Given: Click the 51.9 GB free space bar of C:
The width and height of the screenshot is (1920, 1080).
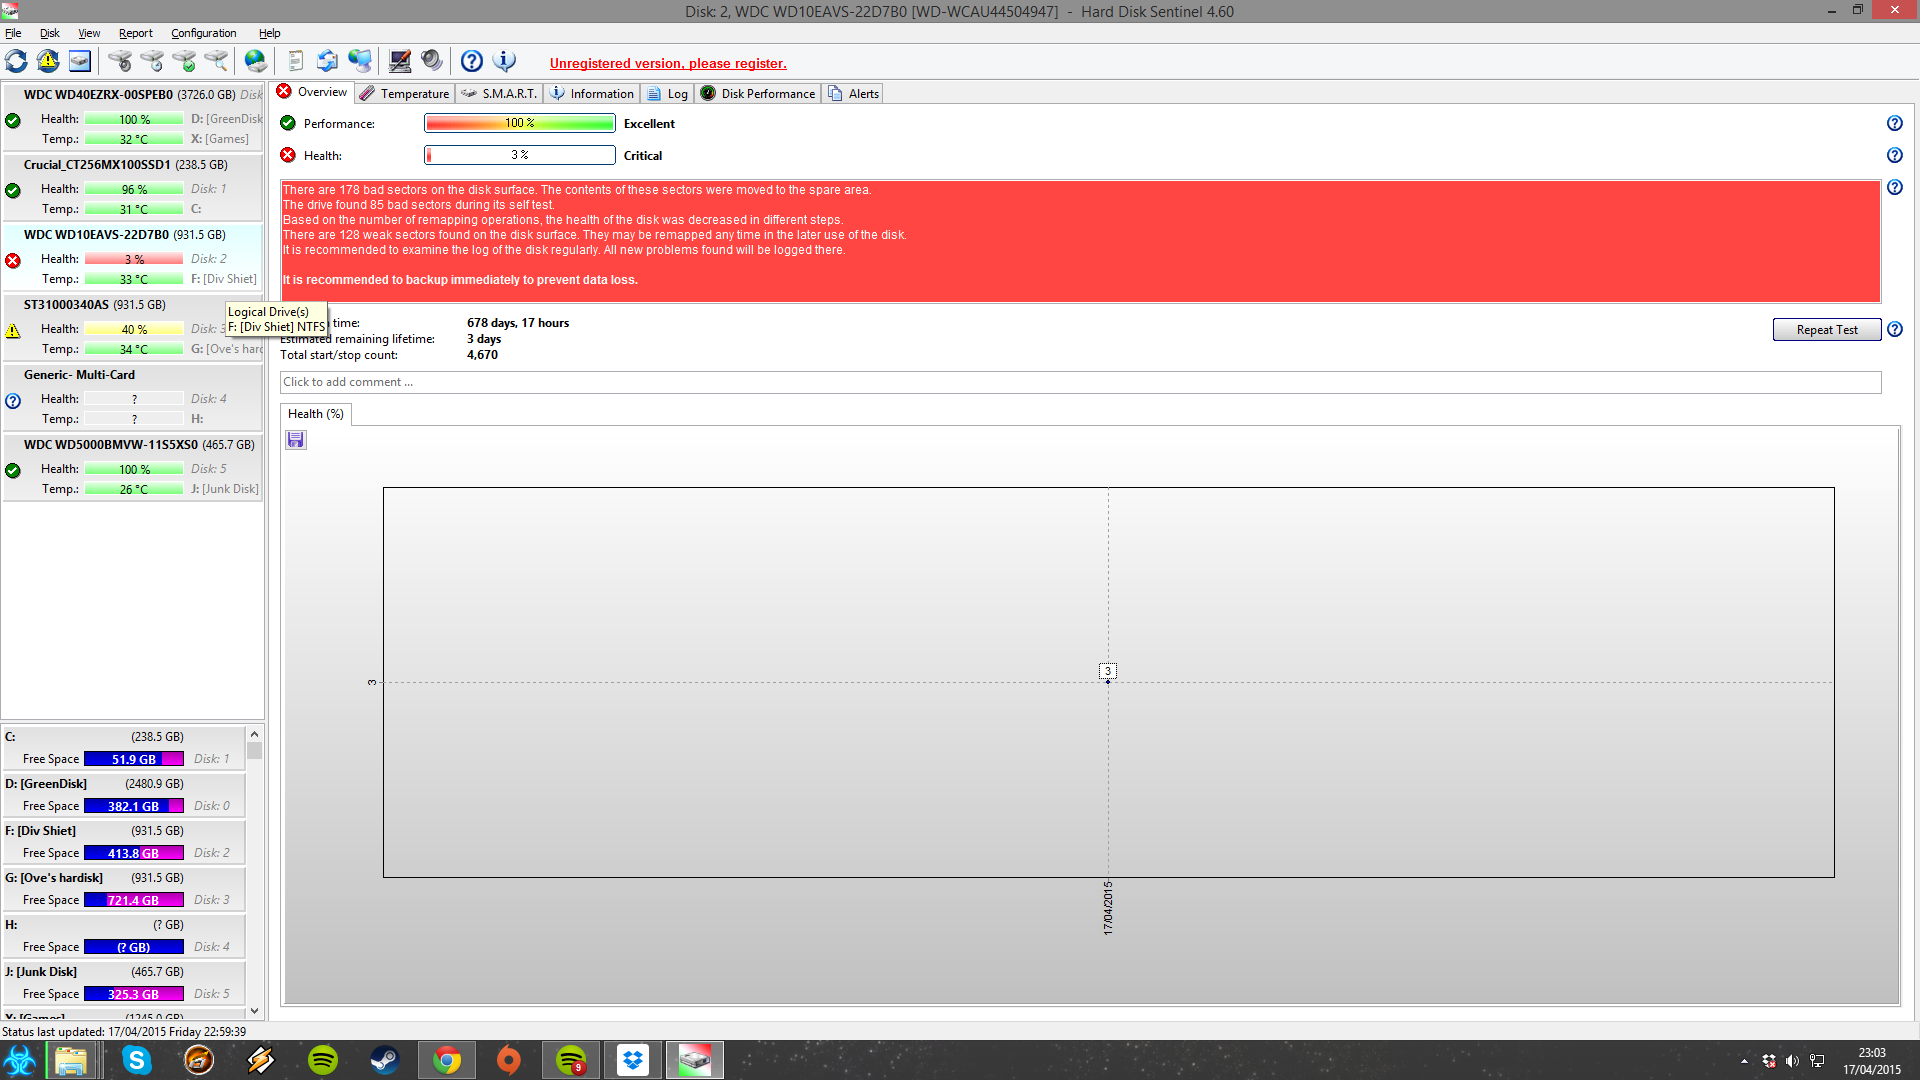Looking at the screenshot, I should 134,759.
